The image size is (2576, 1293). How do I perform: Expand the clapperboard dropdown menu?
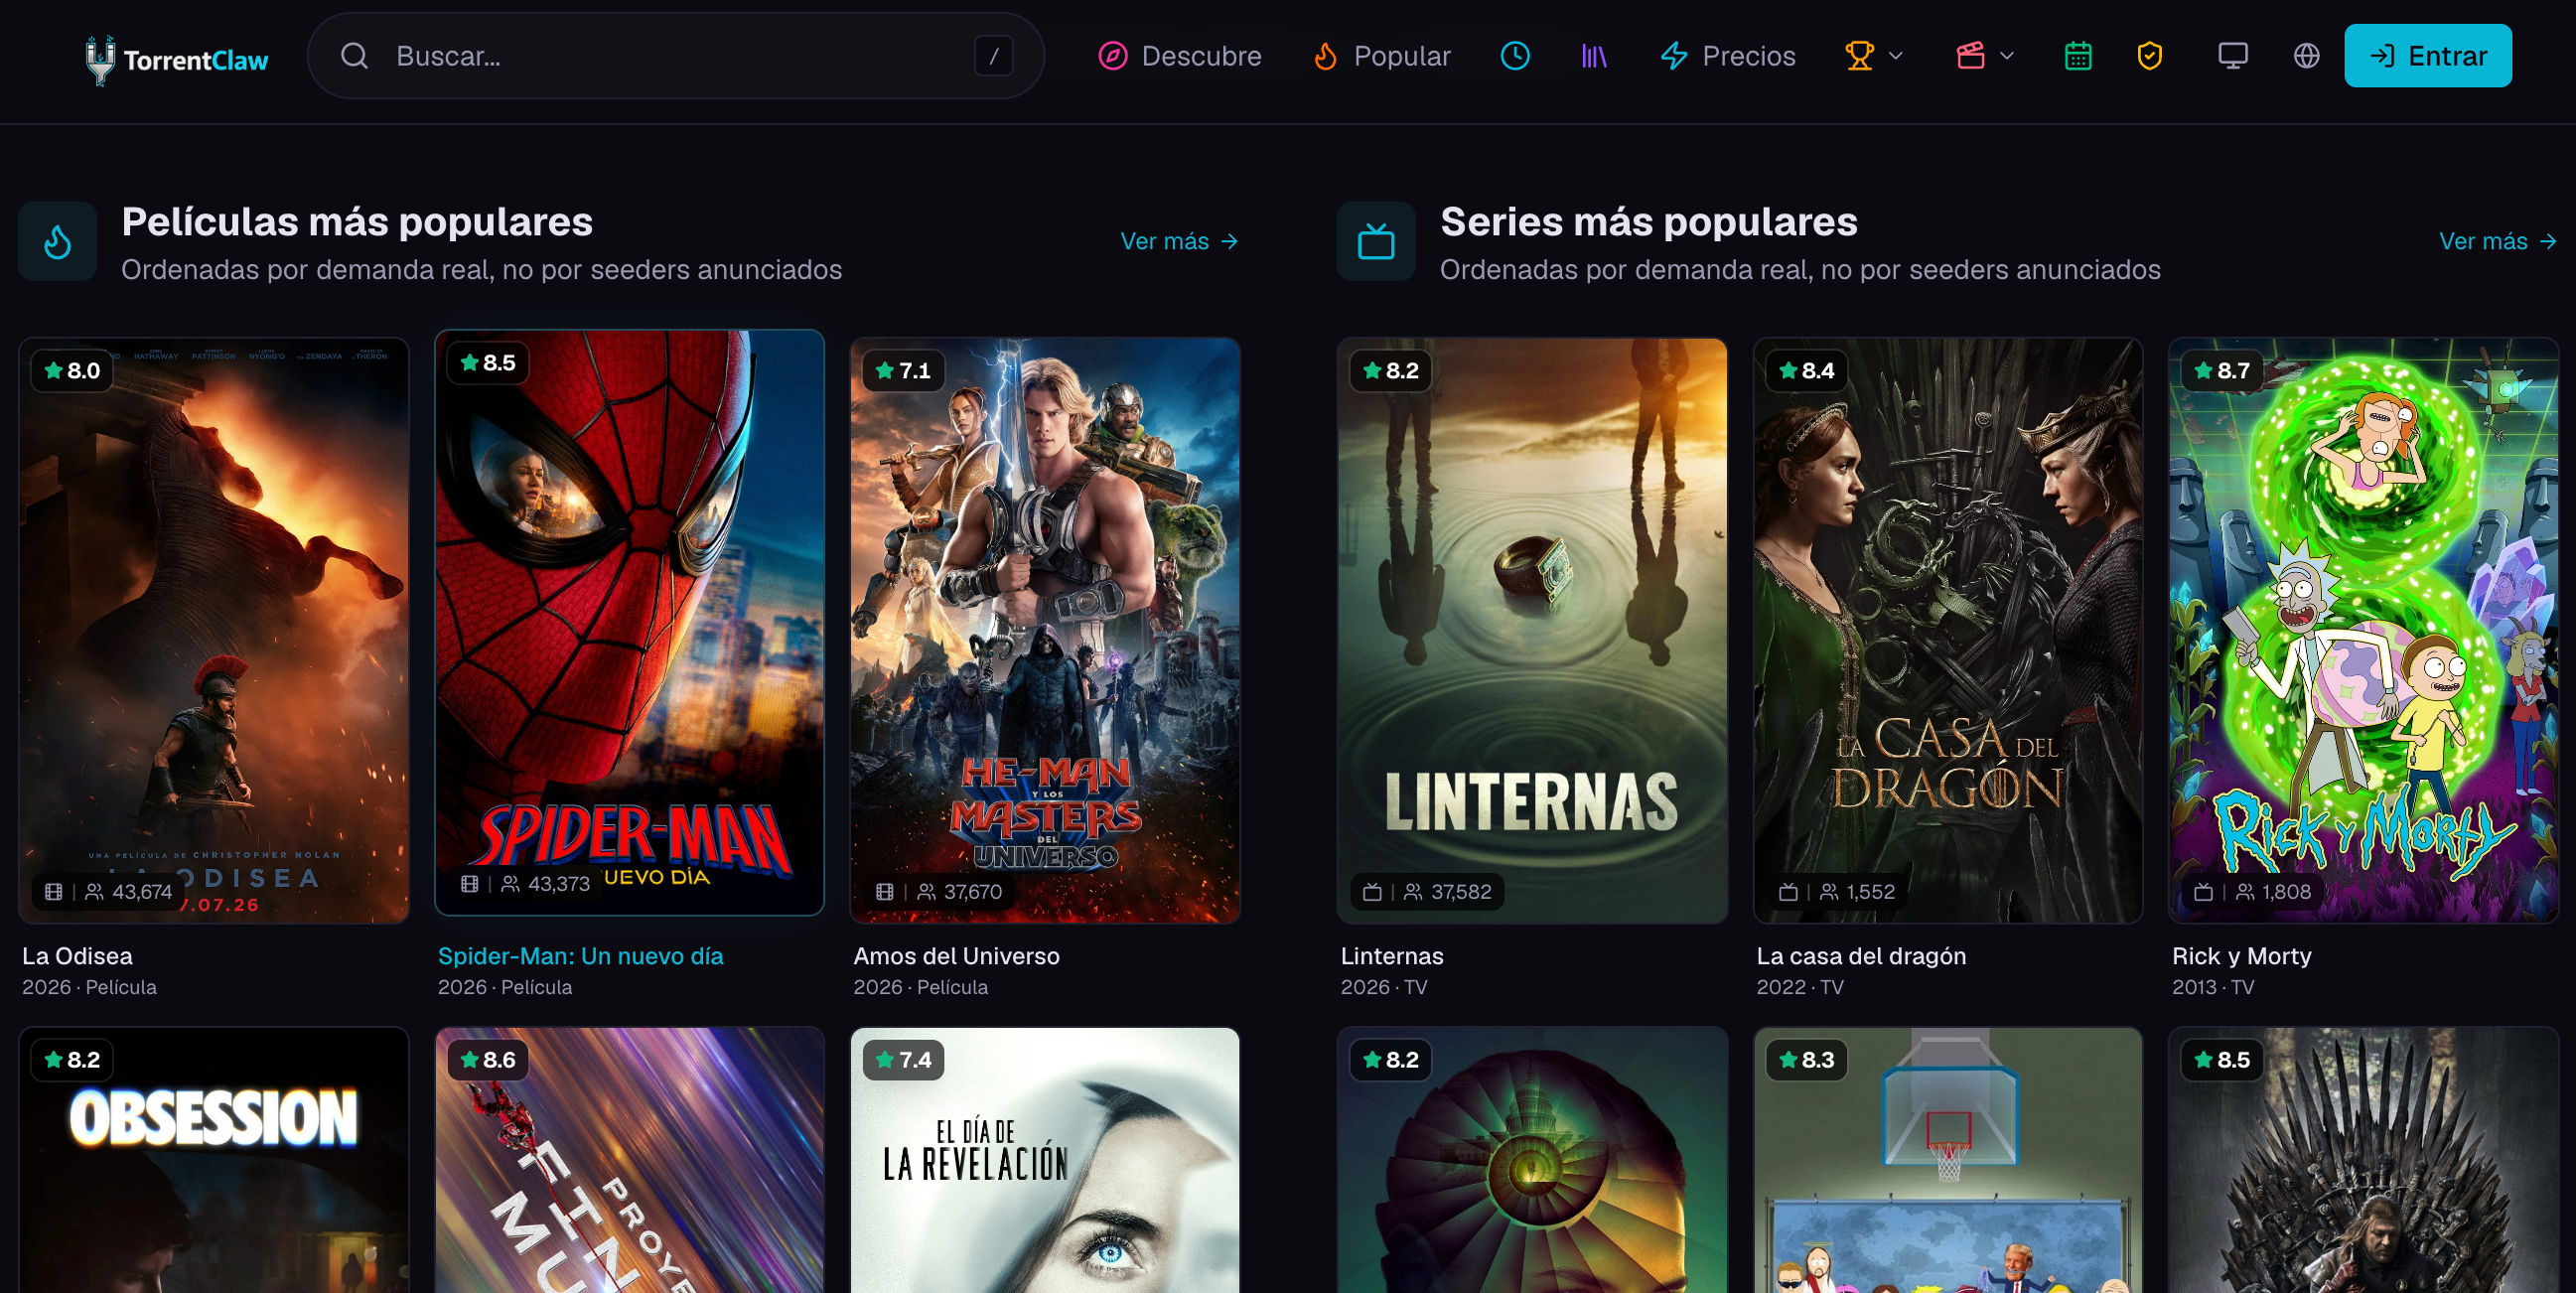(1984, 56)
